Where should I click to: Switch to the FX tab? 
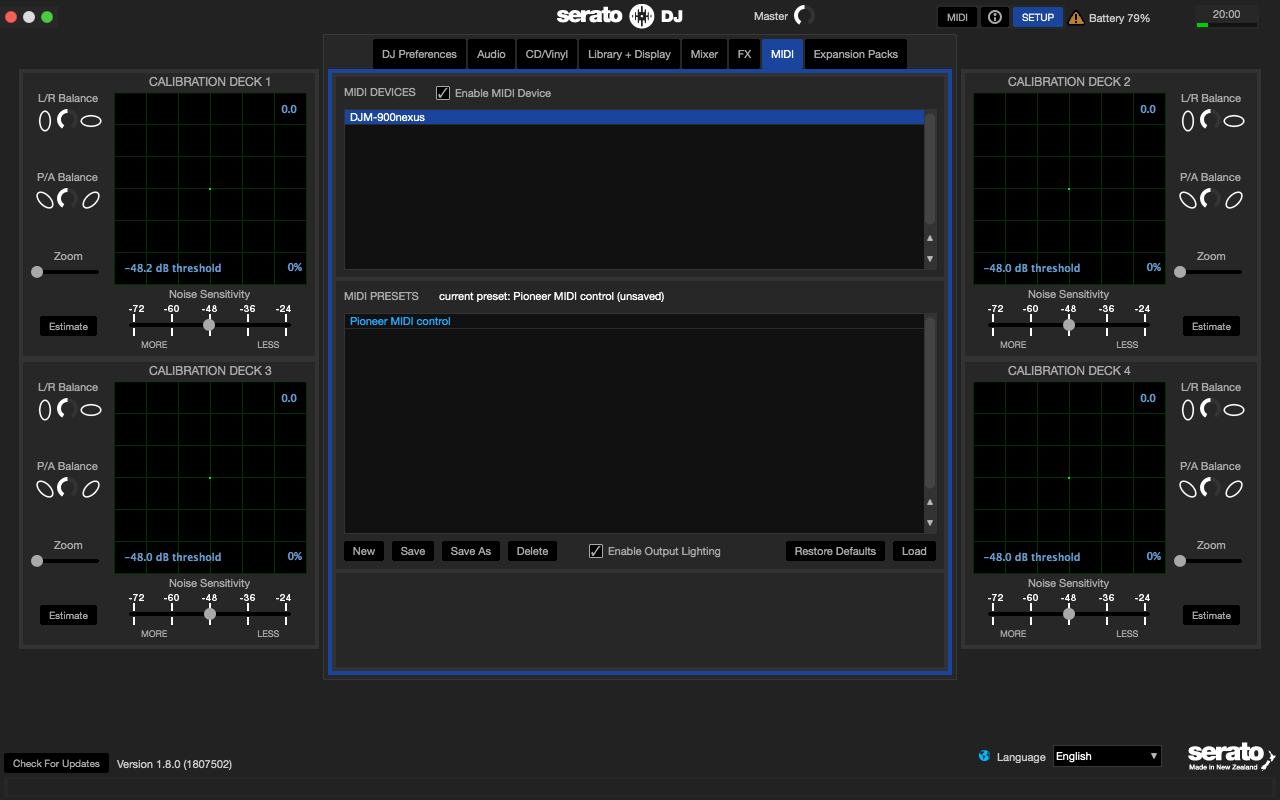click(744, 54)
